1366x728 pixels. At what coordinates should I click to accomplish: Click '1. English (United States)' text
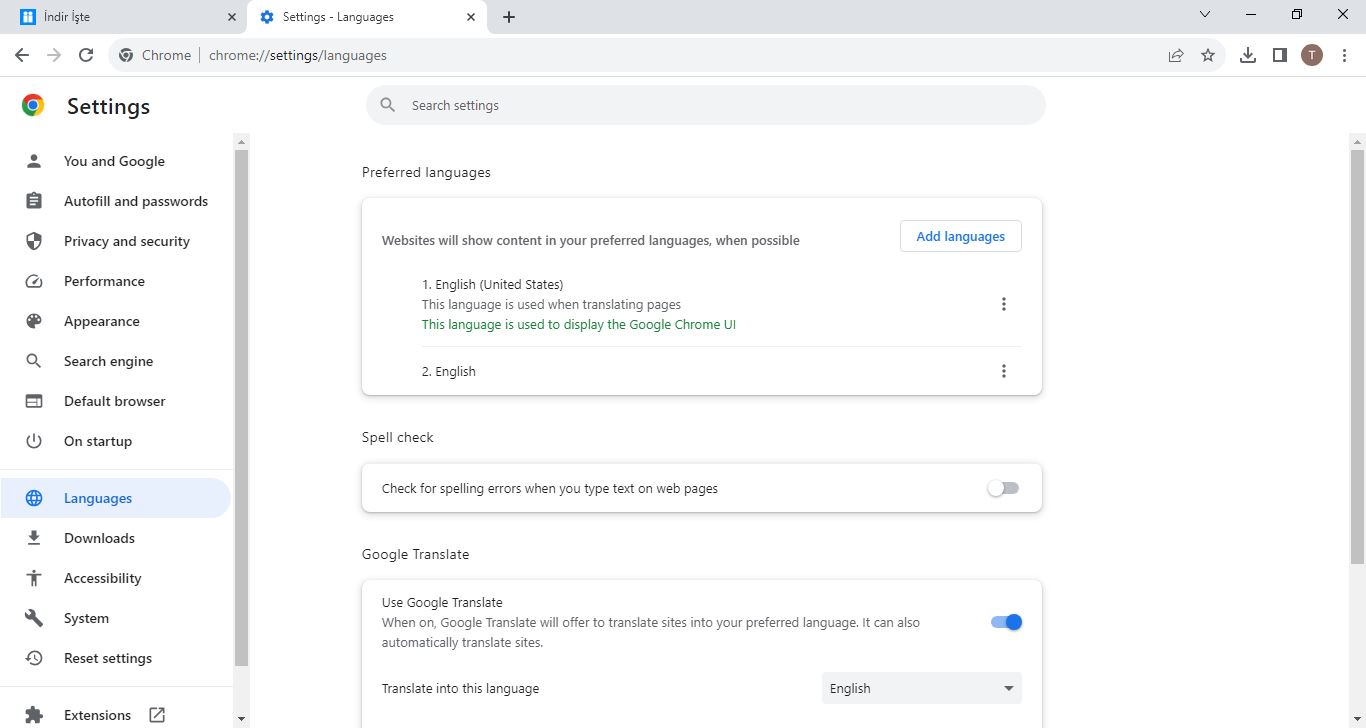click(x=492, y=284)
